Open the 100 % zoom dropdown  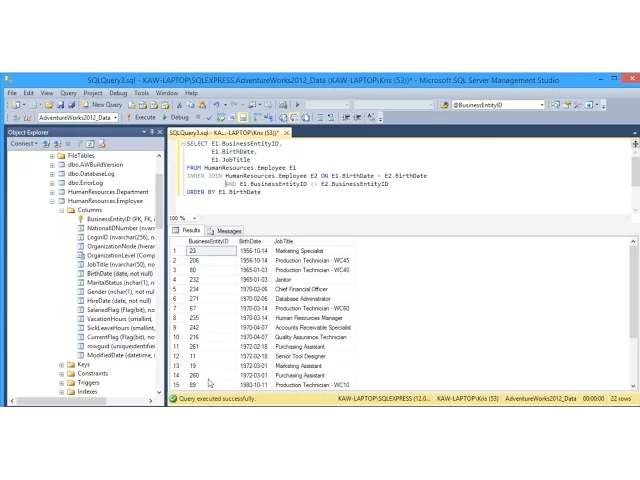coord(194,218)
